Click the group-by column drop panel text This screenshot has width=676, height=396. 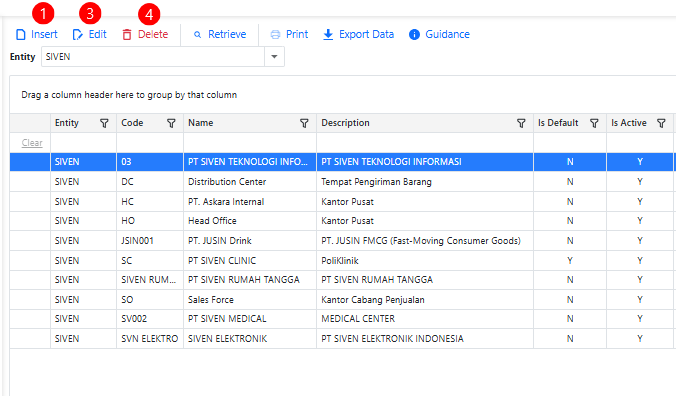point(129,95)
